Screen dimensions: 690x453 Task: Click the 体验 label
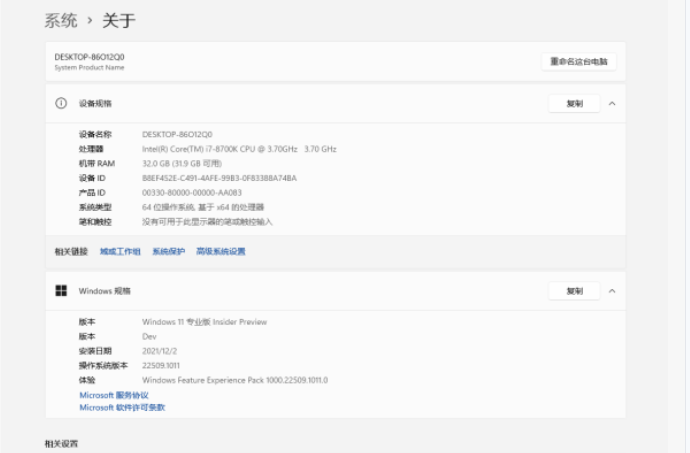pos(87,380)
